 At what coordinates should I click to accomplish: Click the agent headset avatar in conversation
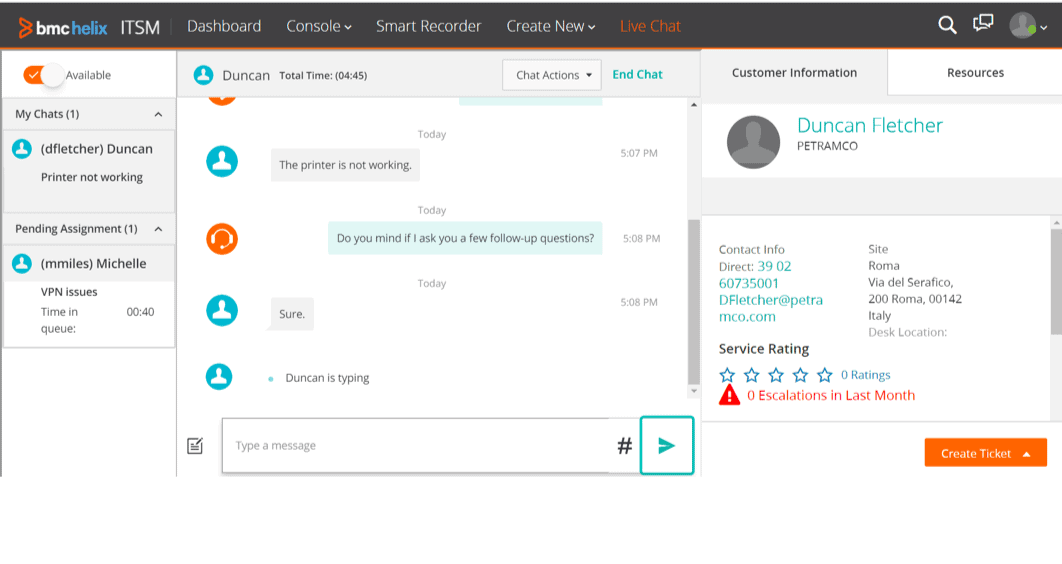[222, 238]
